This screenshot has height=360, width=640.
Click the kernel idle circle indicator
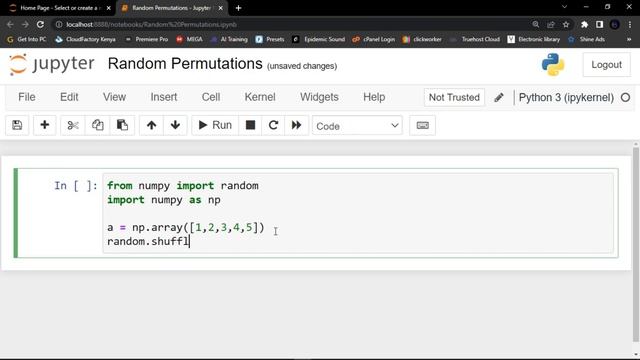(x=625, y=98)
